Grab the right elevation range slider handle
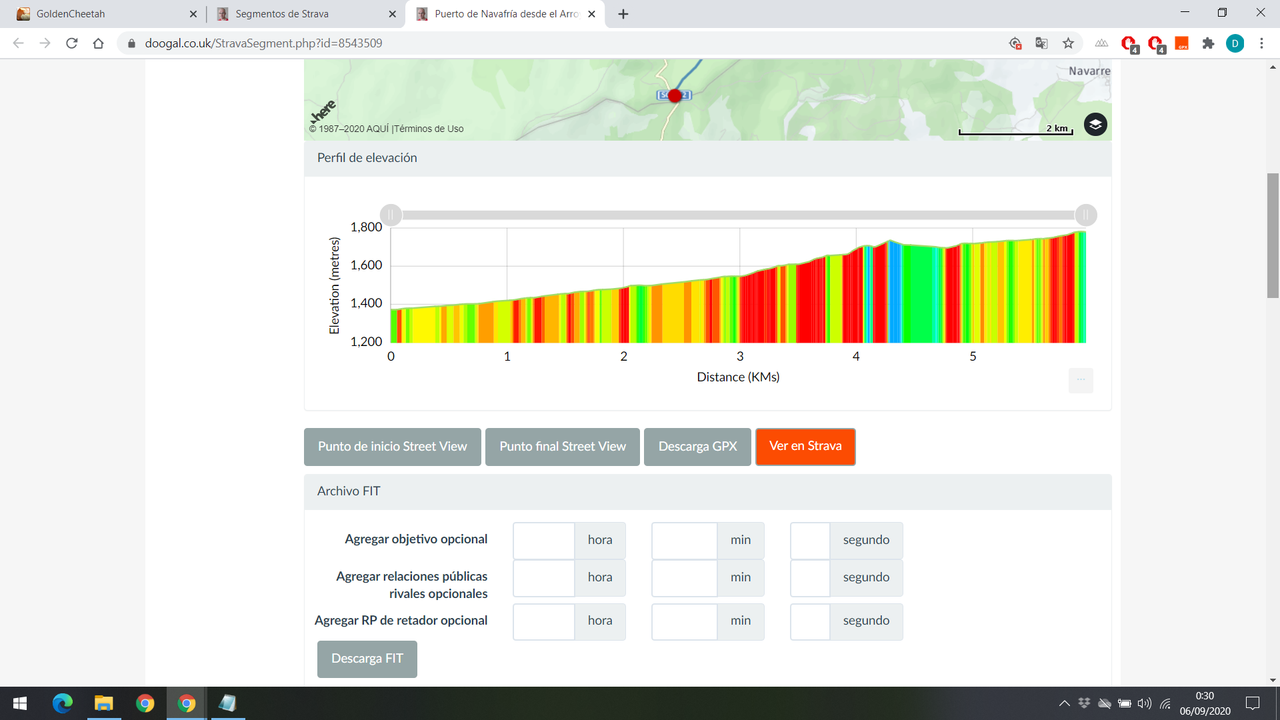 [1086, 215]
